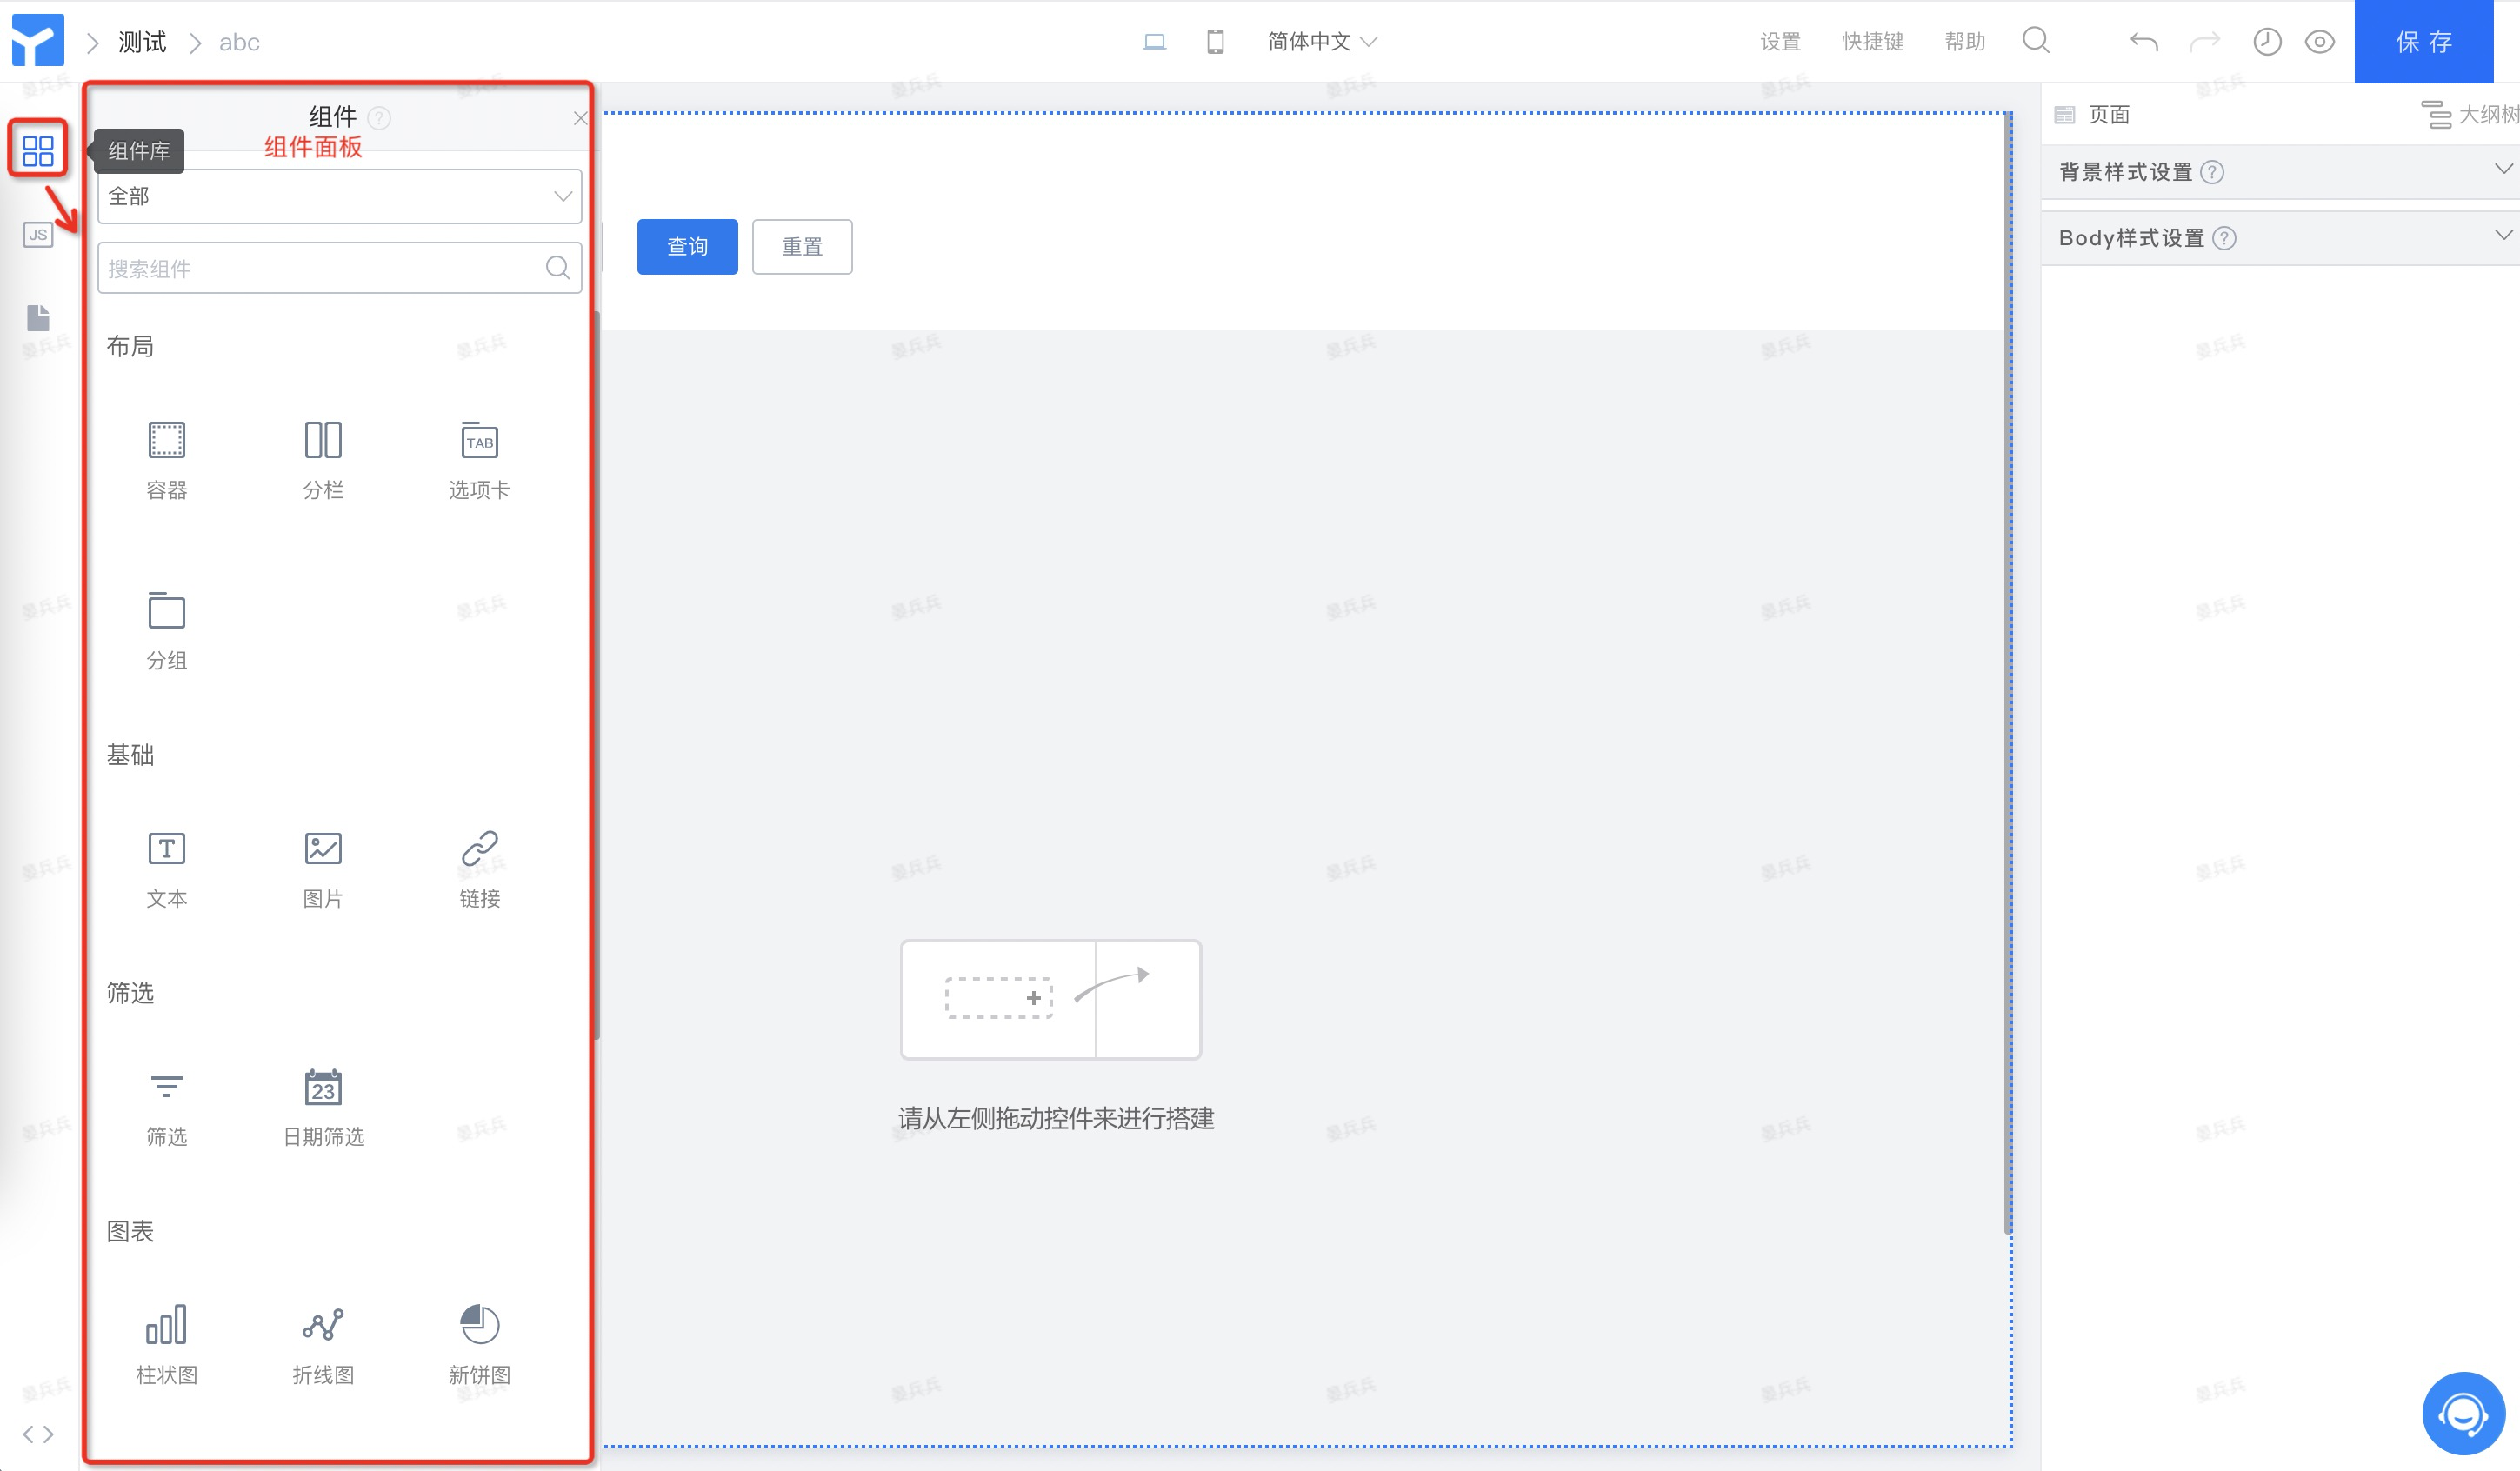Click help icon beside Body样式设置
Image resolution: width=2520 pixels, height=1471 pixels.
point(2224,238)
